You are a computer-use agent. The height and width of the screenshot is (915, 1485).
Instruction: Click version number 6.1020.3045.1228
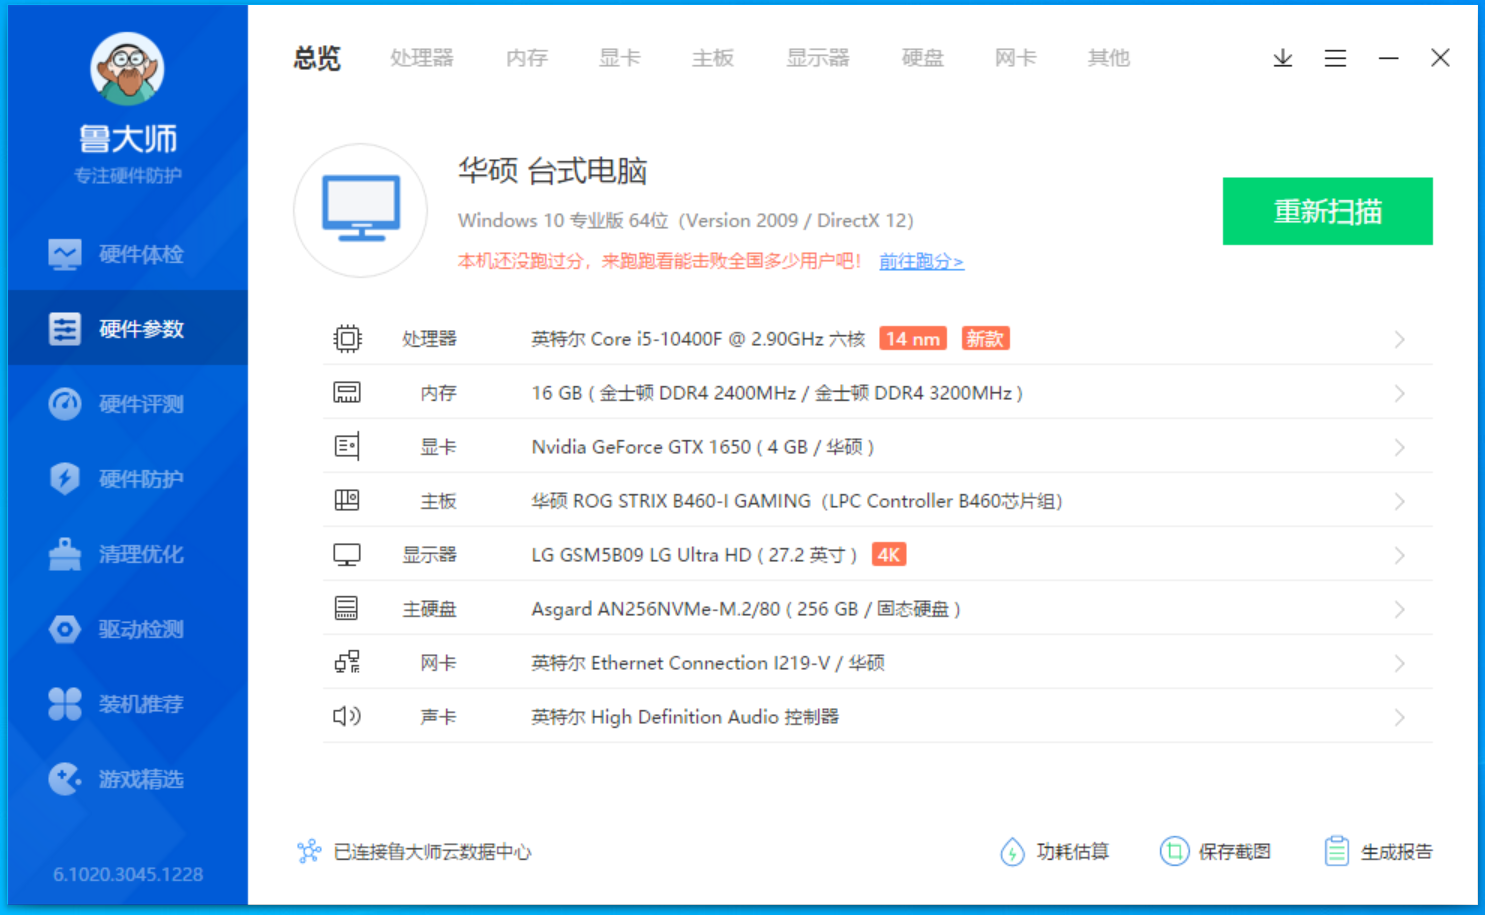pyautogui.click(x=128, y=874)
